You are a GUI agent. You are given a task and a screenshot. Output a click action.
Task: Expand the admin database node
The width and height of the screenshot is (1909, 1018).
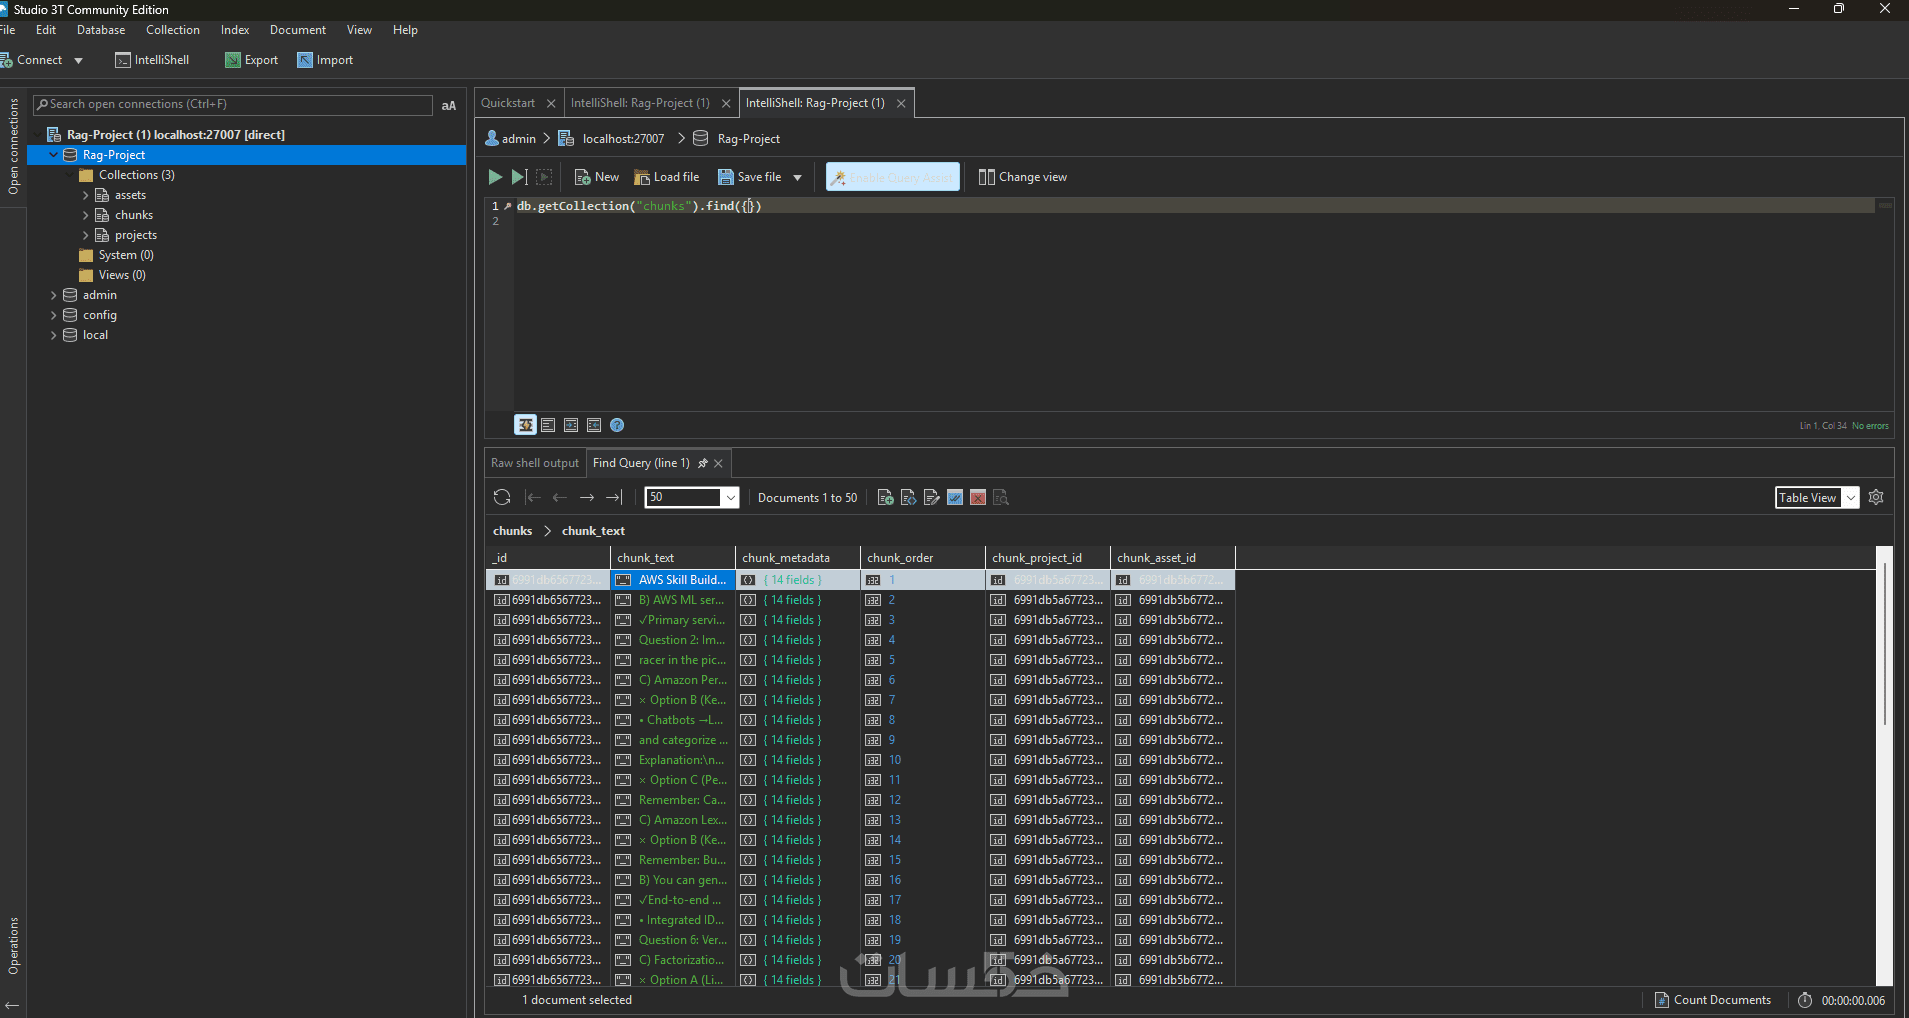click(54, 295)
